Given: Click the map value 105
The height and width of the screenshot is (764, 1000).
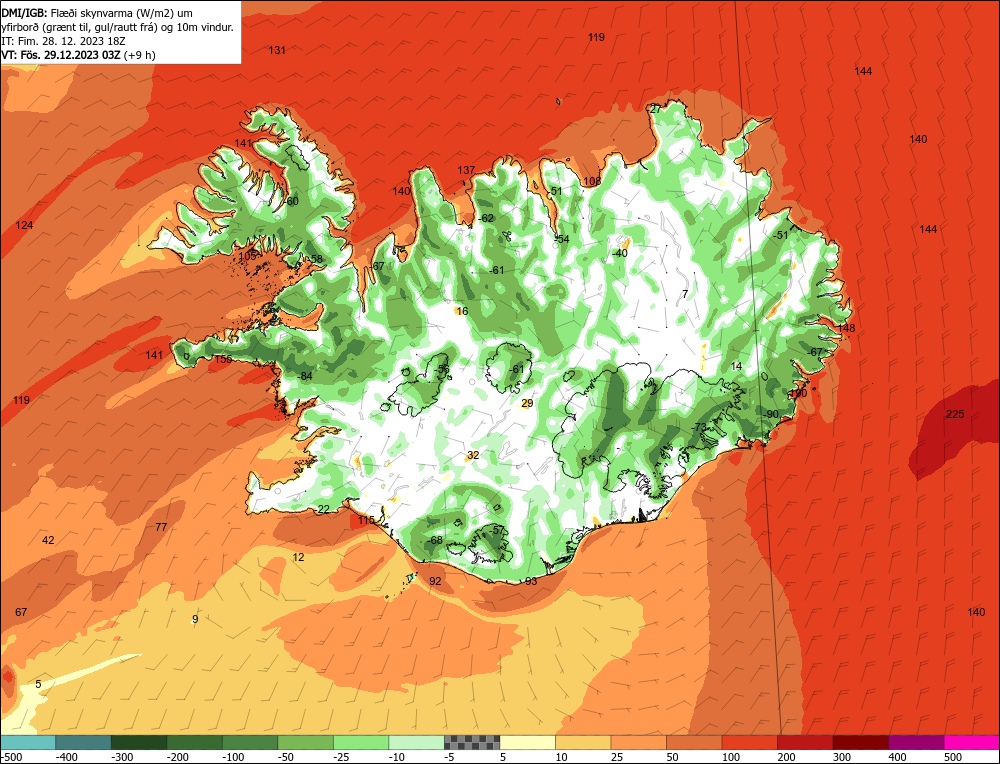Looking at the screenshot, I should [247, 256].
